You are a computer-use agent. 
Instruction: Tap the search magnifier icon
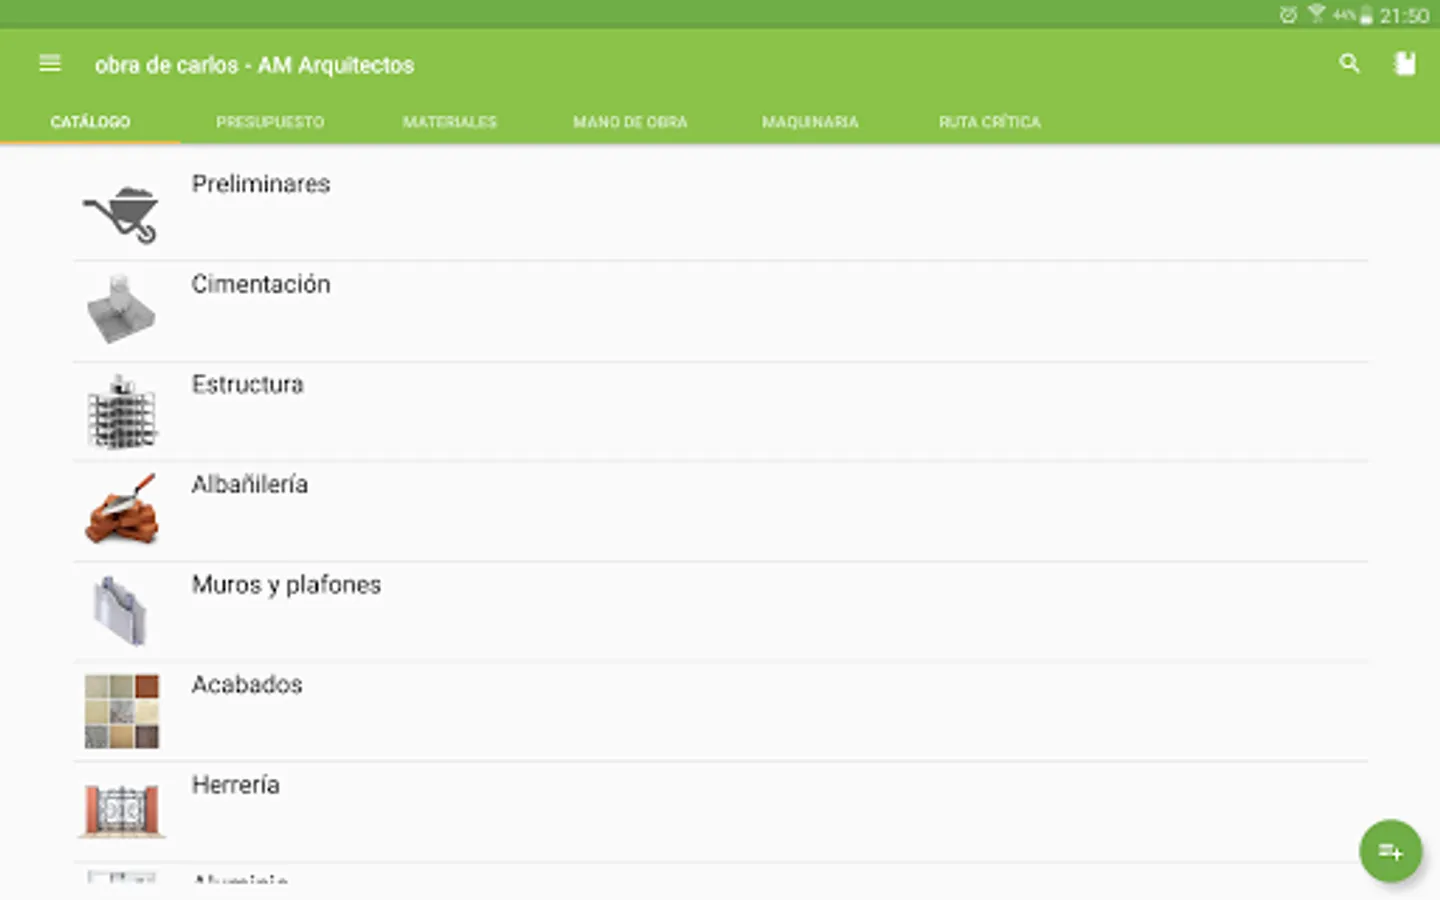(1349, 64)
